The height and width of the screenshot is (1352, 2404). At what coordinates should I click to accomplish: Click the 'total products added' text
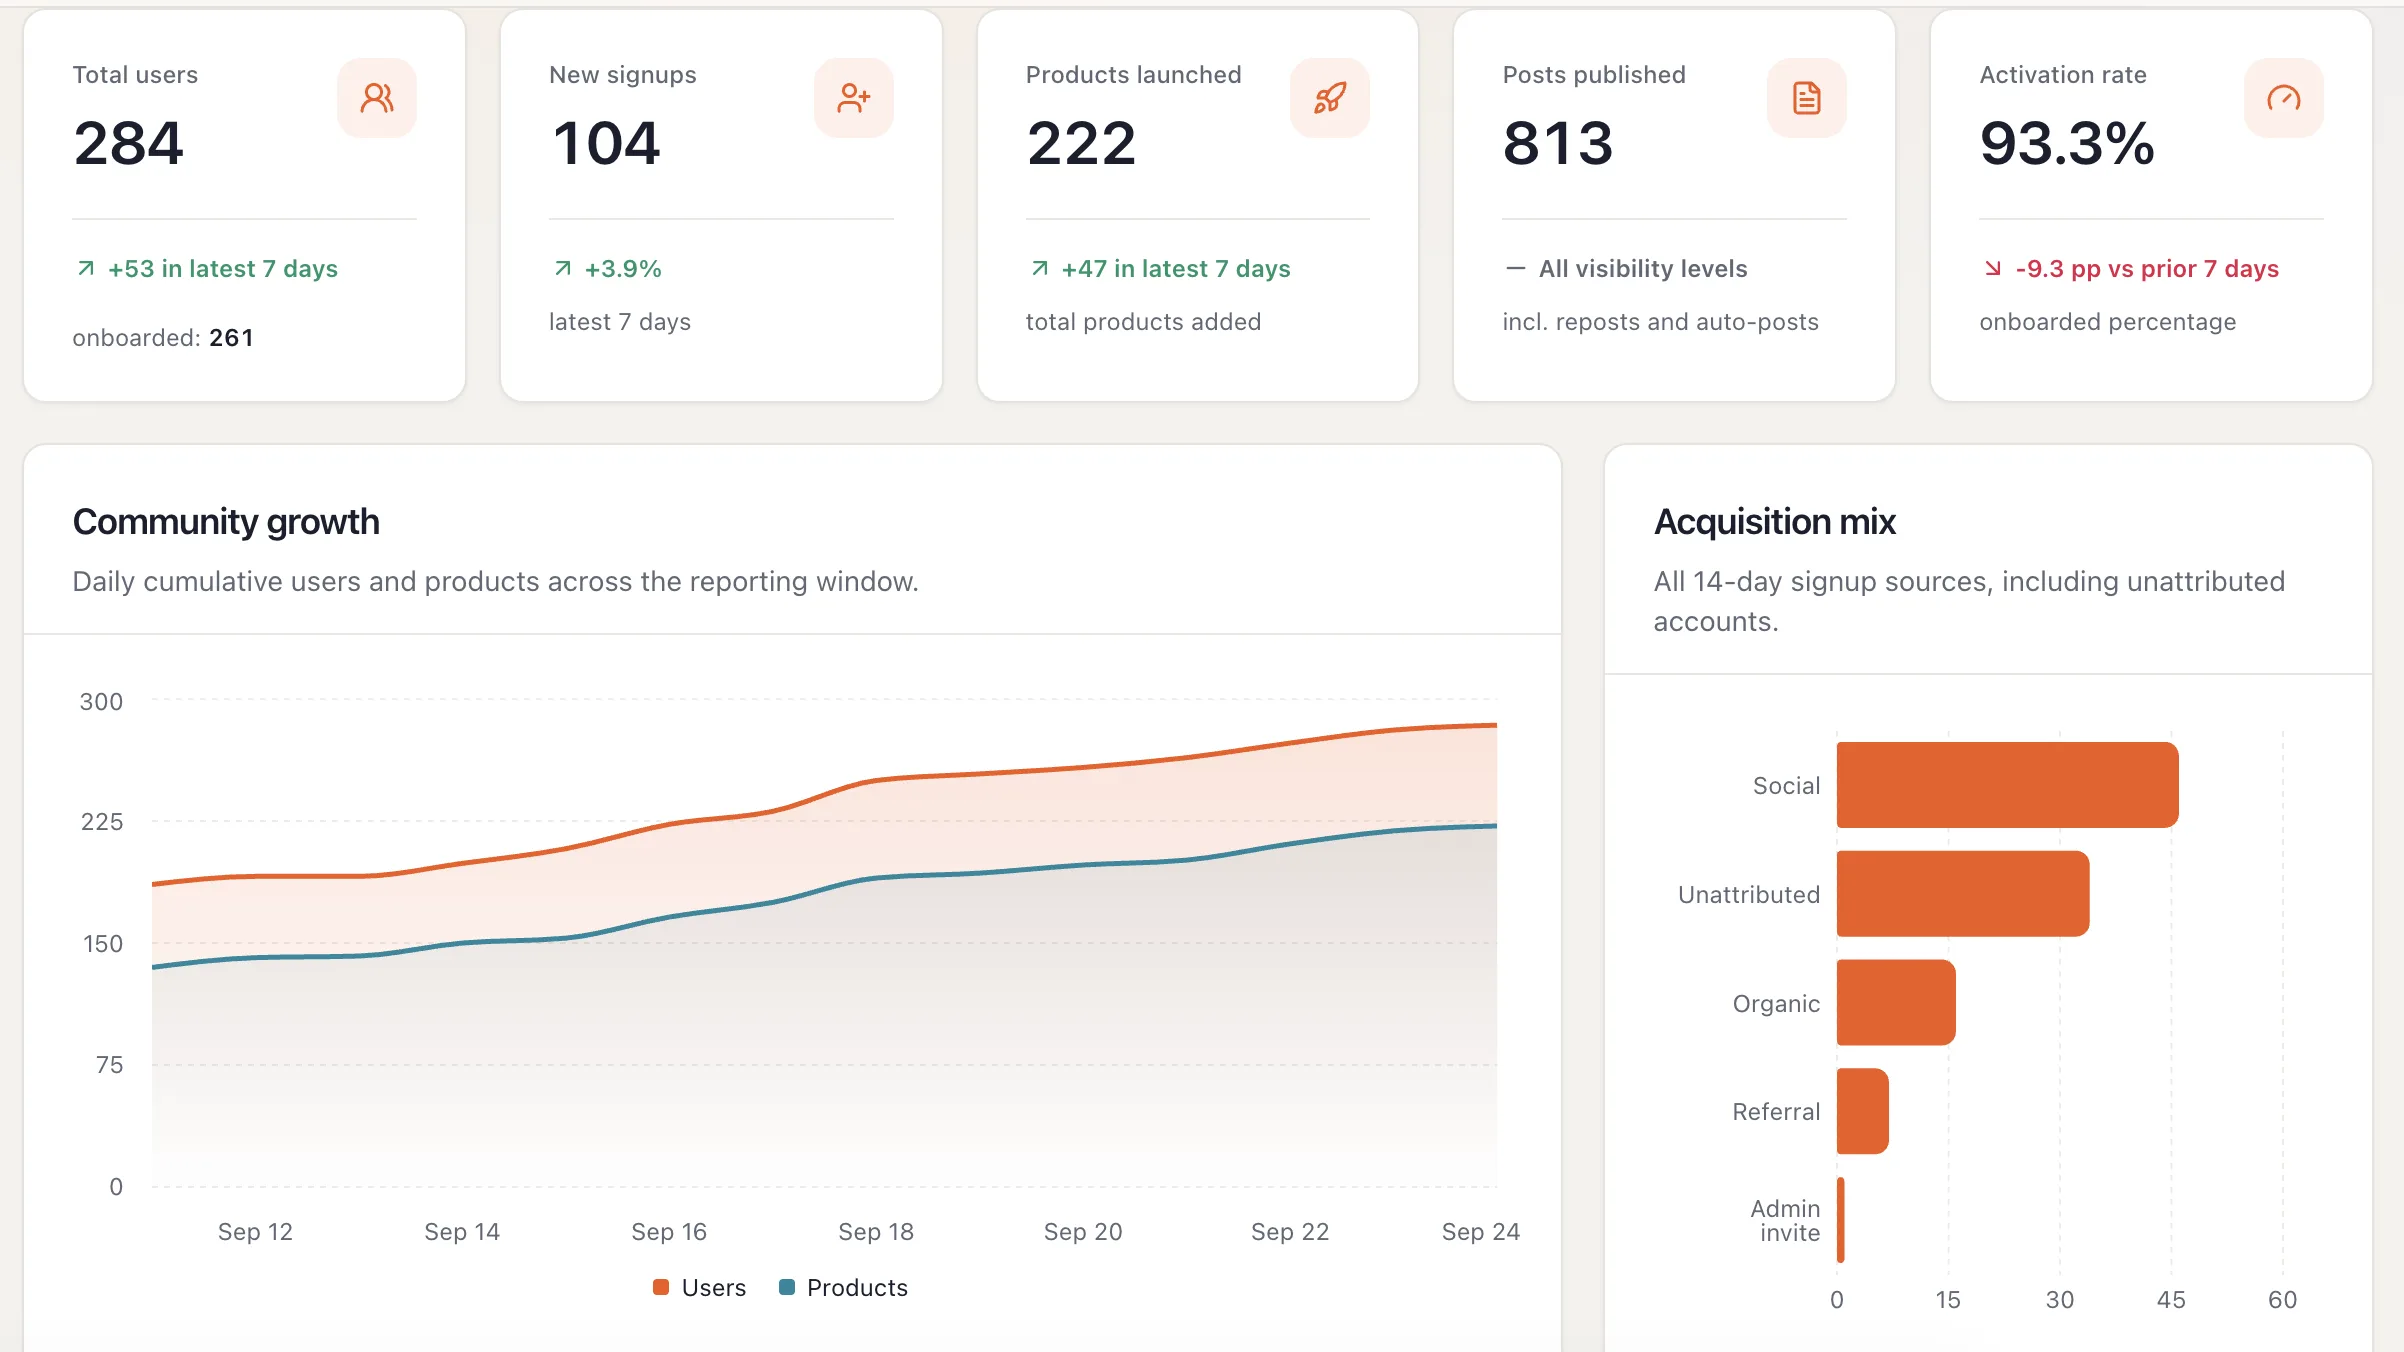pyautogui.click(x=1143, y=322)
